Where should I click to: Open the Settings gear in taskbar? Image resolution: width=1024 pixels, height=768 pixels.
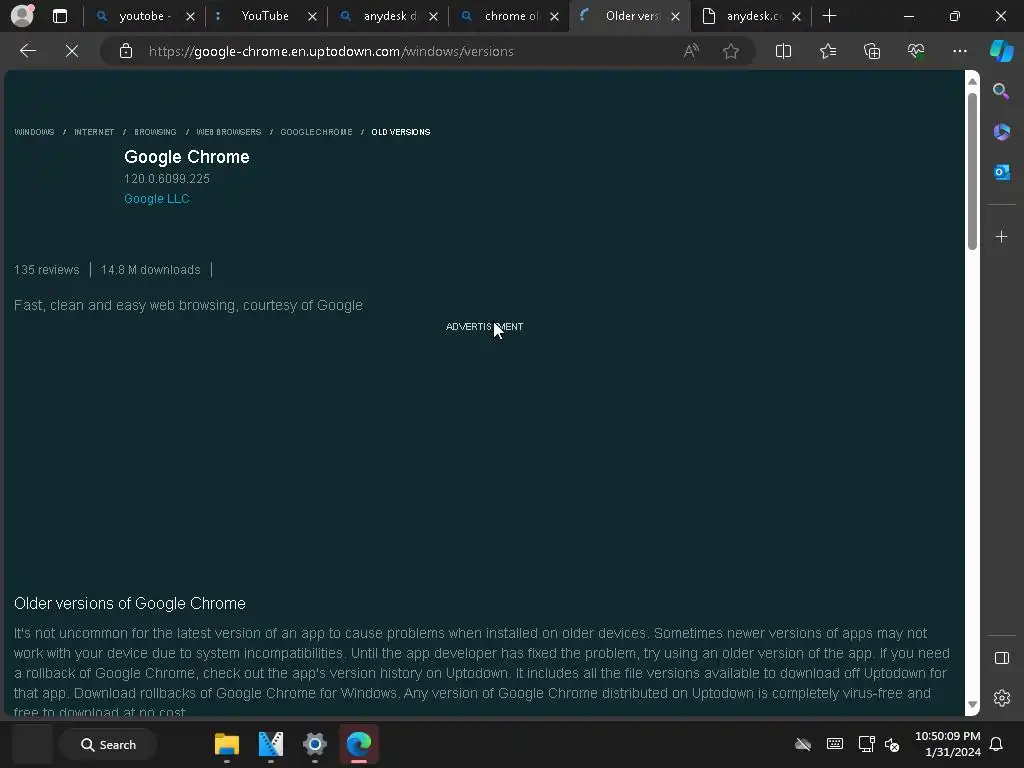pos(314,744)
